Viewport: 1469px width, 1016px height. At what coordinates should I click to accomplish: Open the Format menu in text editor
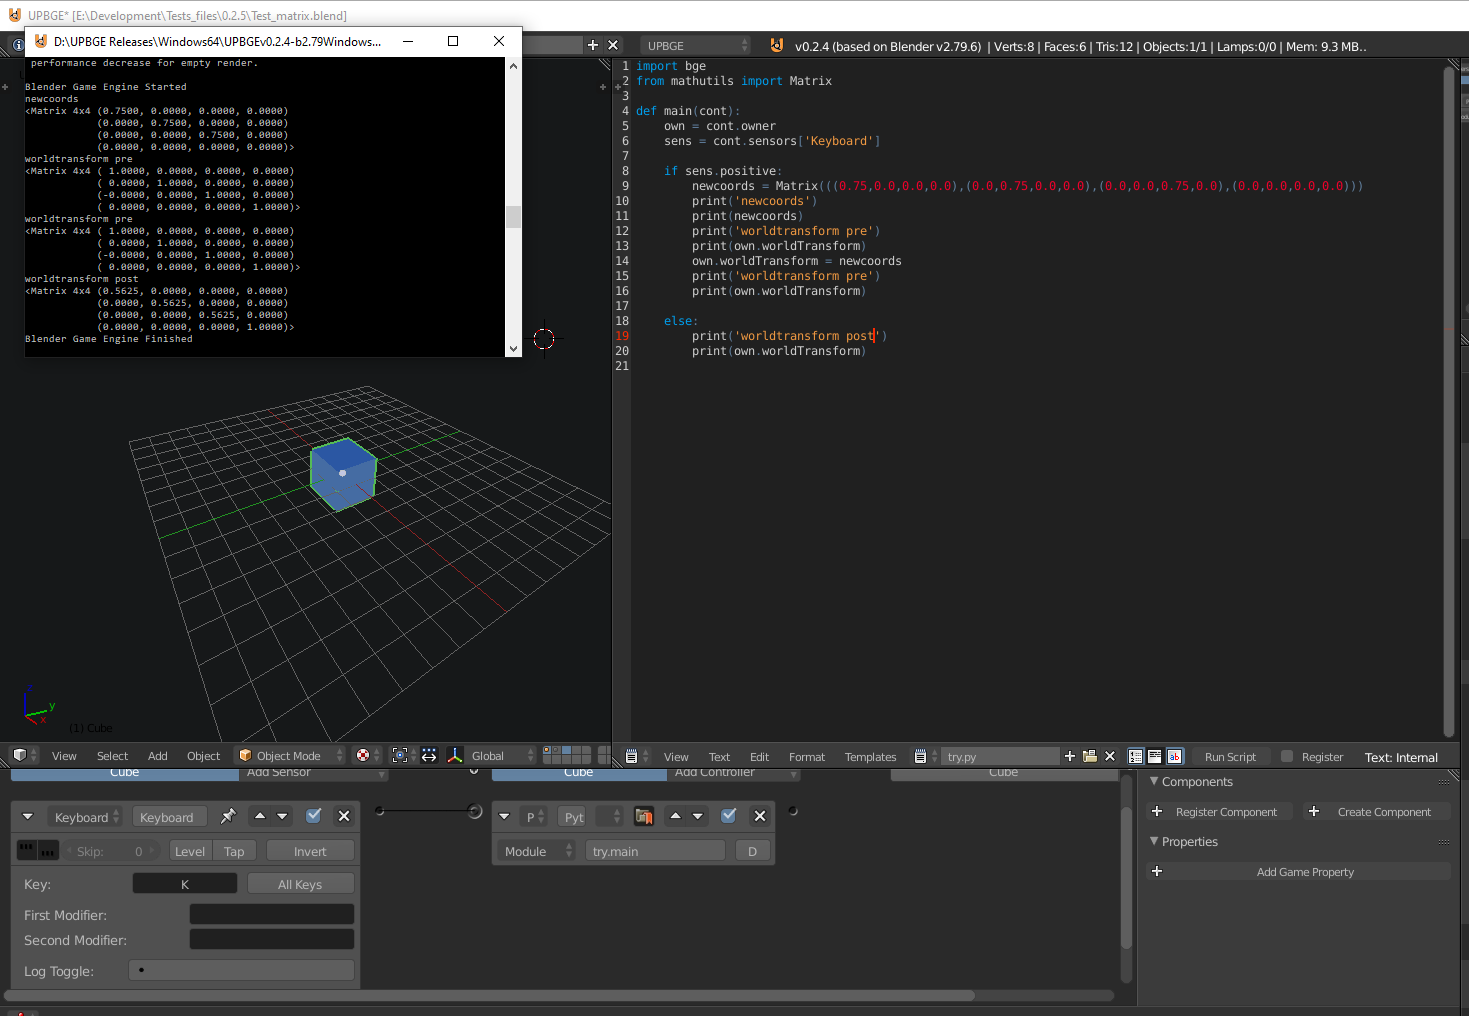point(807,757)
